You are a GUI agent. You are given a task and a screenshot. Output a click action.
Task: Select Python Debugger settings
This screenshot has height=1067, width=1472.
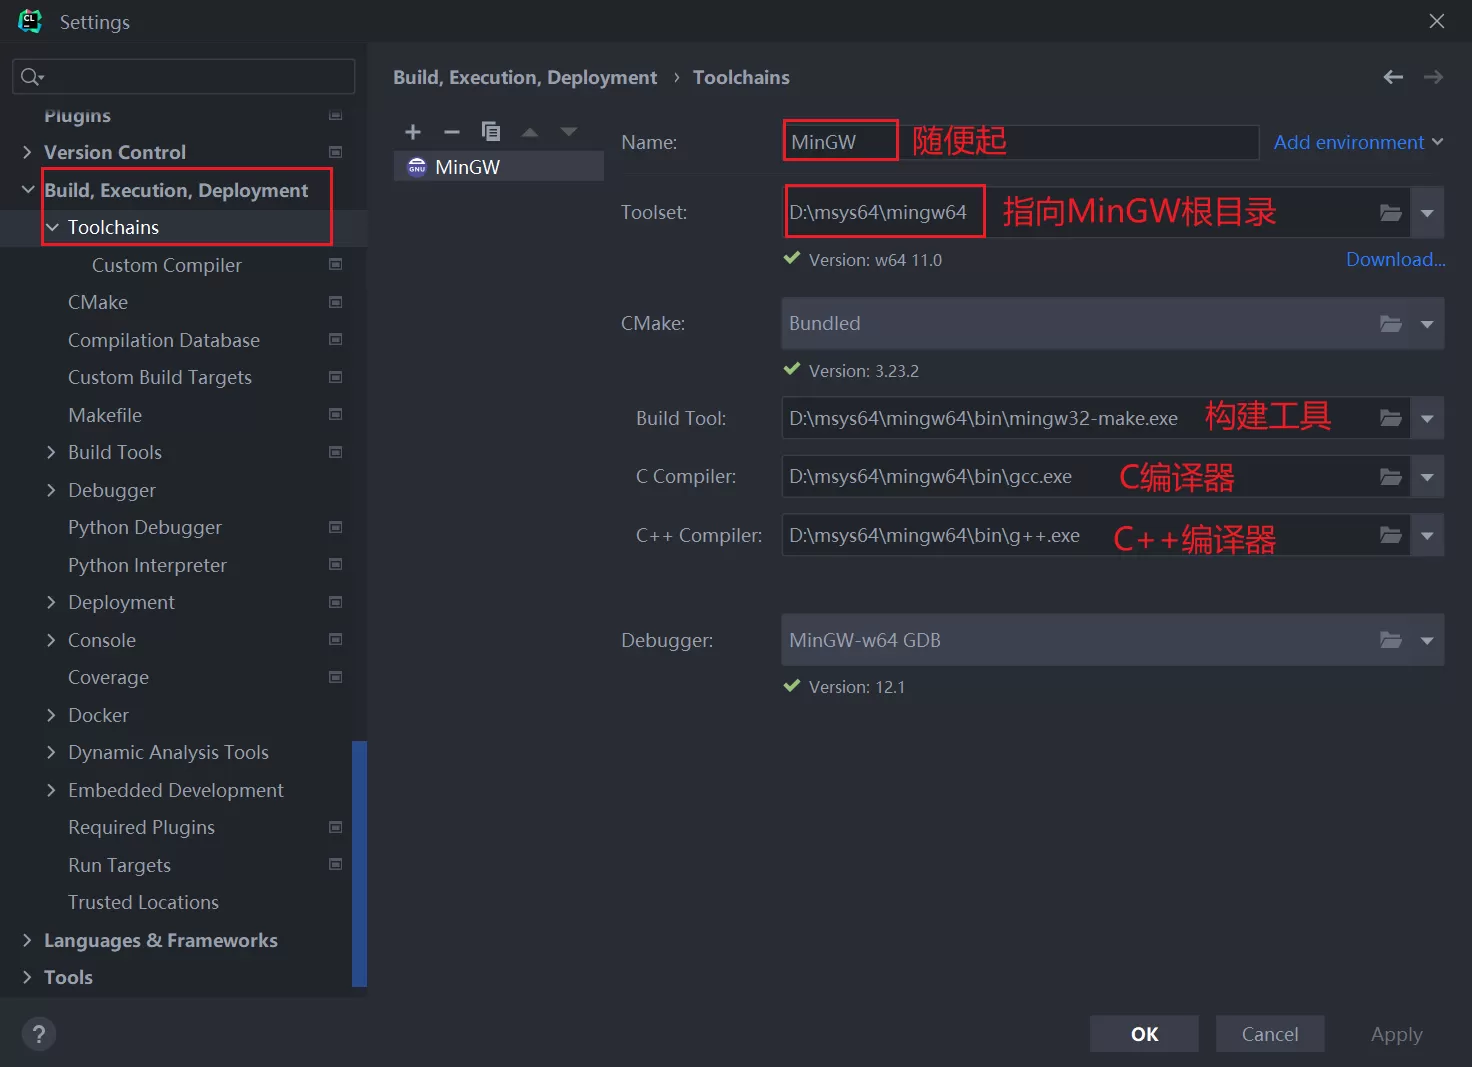(x=145, y=527)
